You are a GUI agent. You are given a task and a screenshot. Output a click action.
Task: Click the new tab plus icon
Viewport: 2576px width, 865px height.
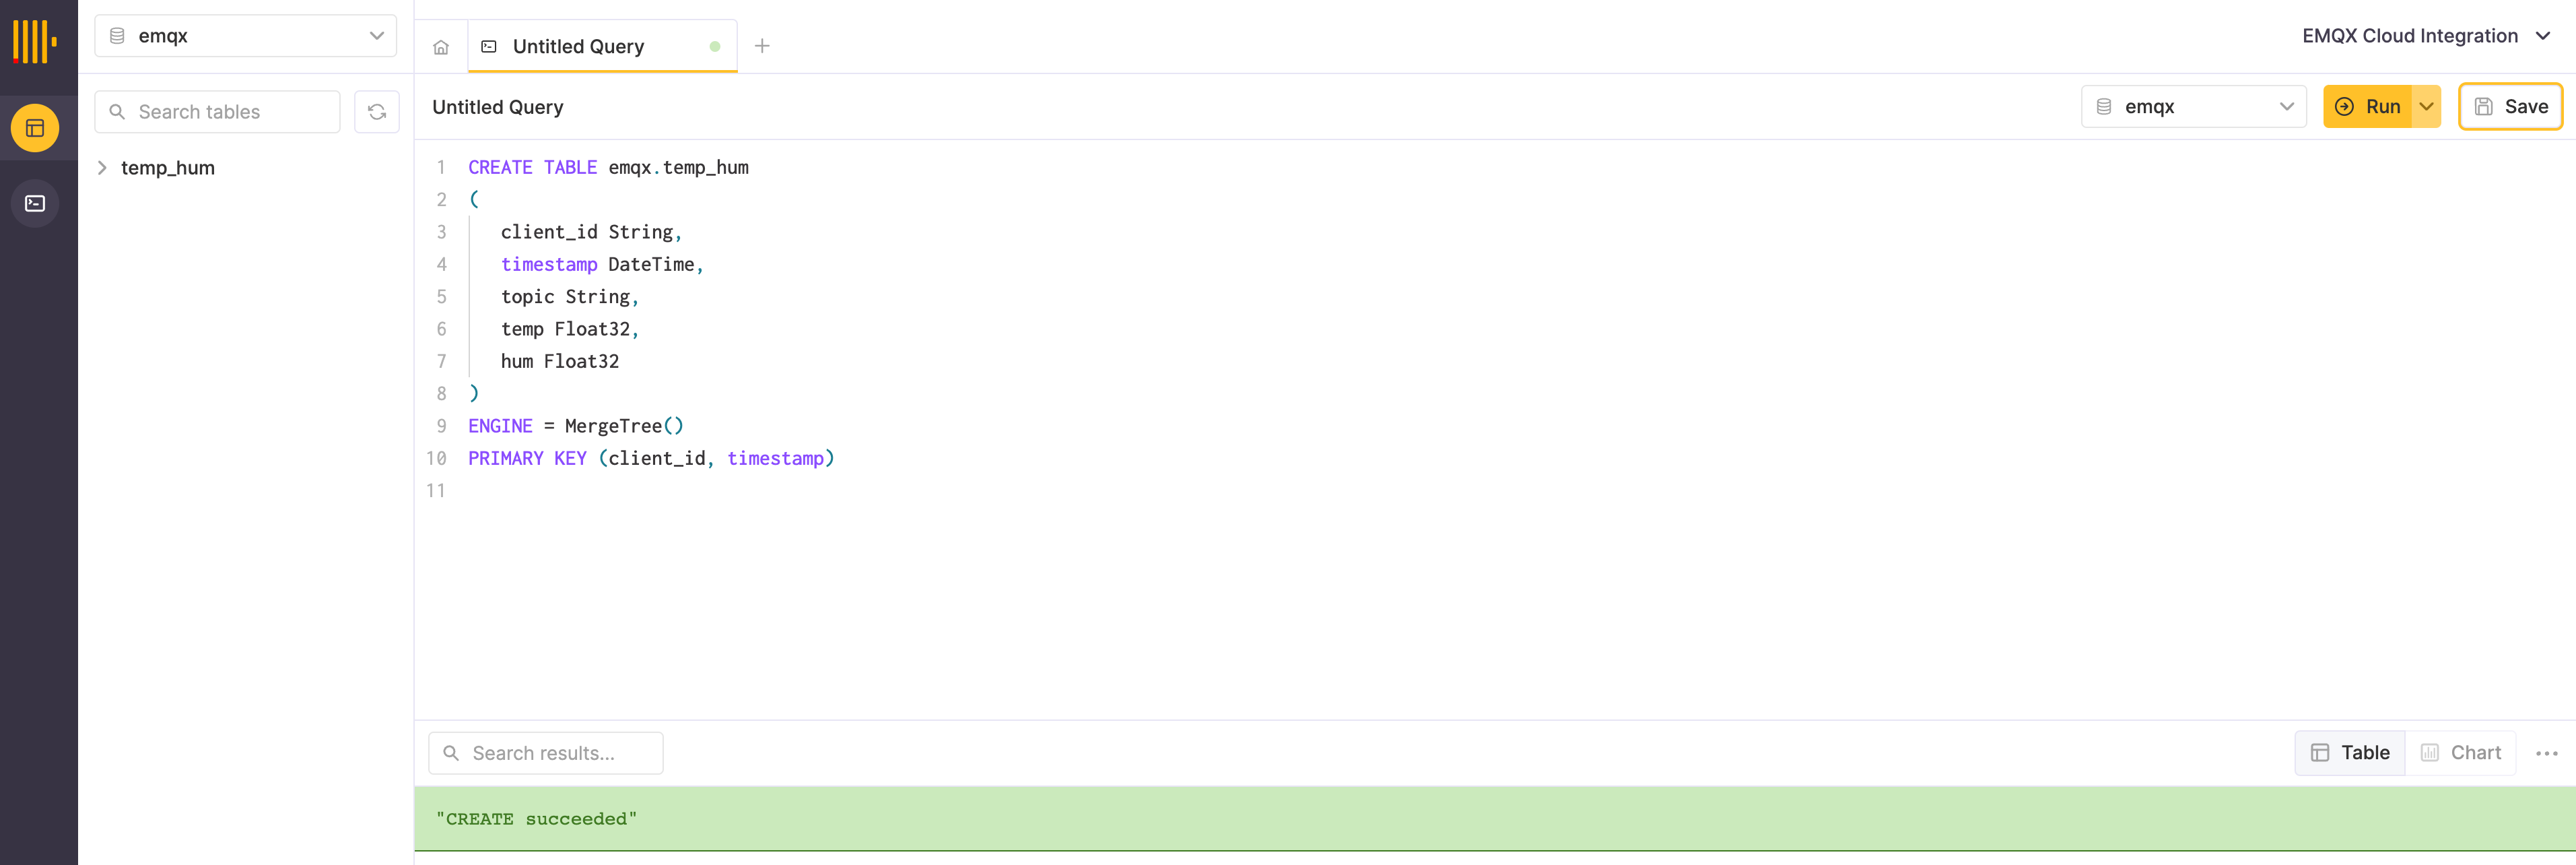pos(761,44)
